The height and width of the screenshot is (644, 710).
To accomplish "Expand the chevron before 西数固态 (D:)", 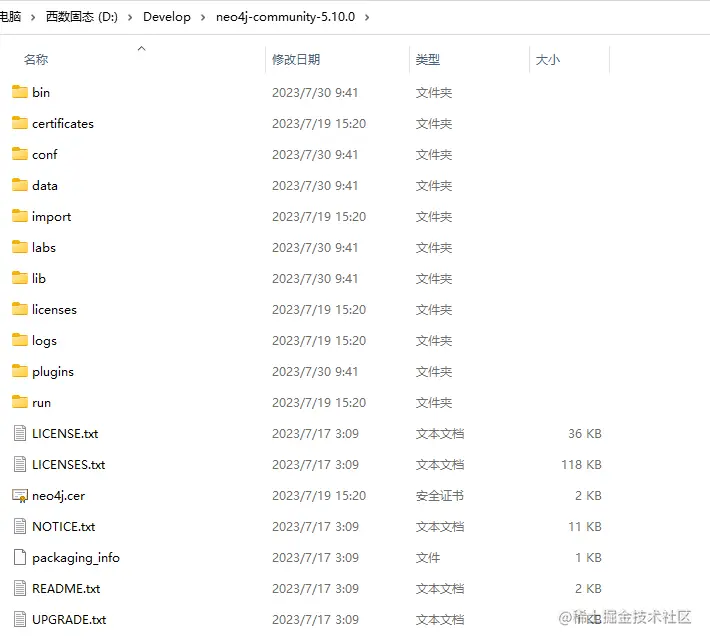I will tap(33, 17).
